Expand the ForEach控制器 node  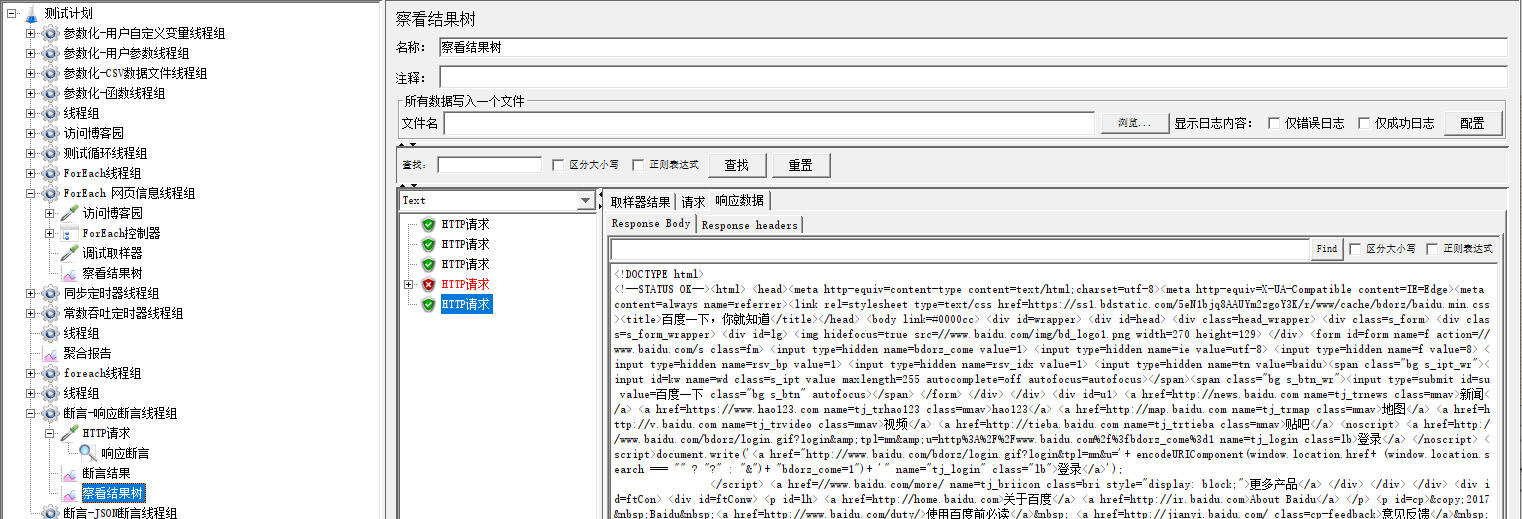point(49,233)
